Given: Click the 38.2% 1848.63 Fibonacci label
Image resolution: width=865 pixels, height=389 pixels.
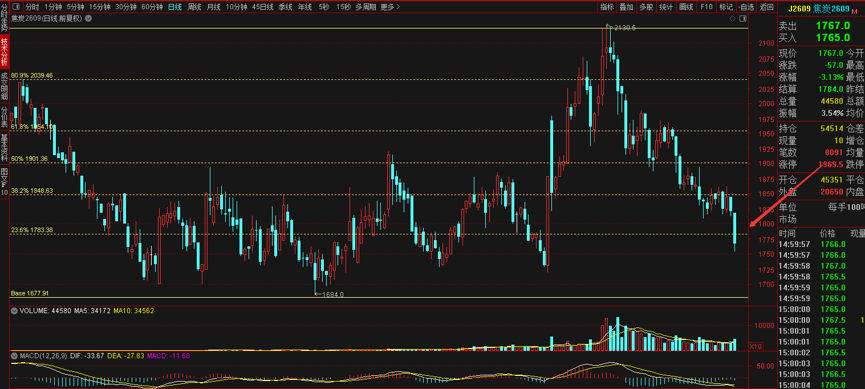Looking at the screenshot, I should coord(31,190).
